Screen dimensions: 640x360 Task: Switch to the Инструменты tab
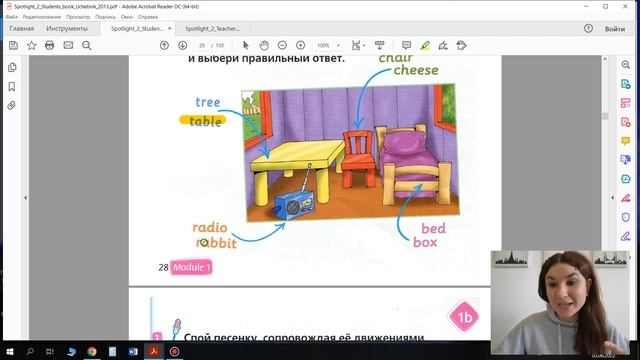pyautogui.click(x=67, y=29)
